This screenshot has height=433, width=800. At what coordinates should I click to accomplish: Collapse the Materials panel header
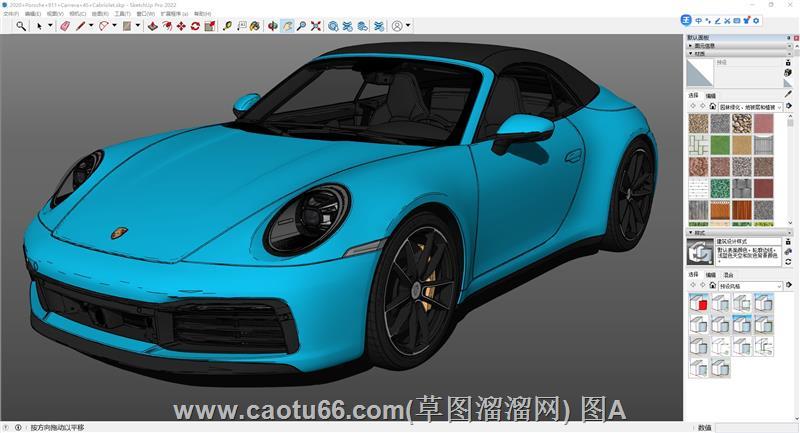pyautogui.click(x=737, y=53)
